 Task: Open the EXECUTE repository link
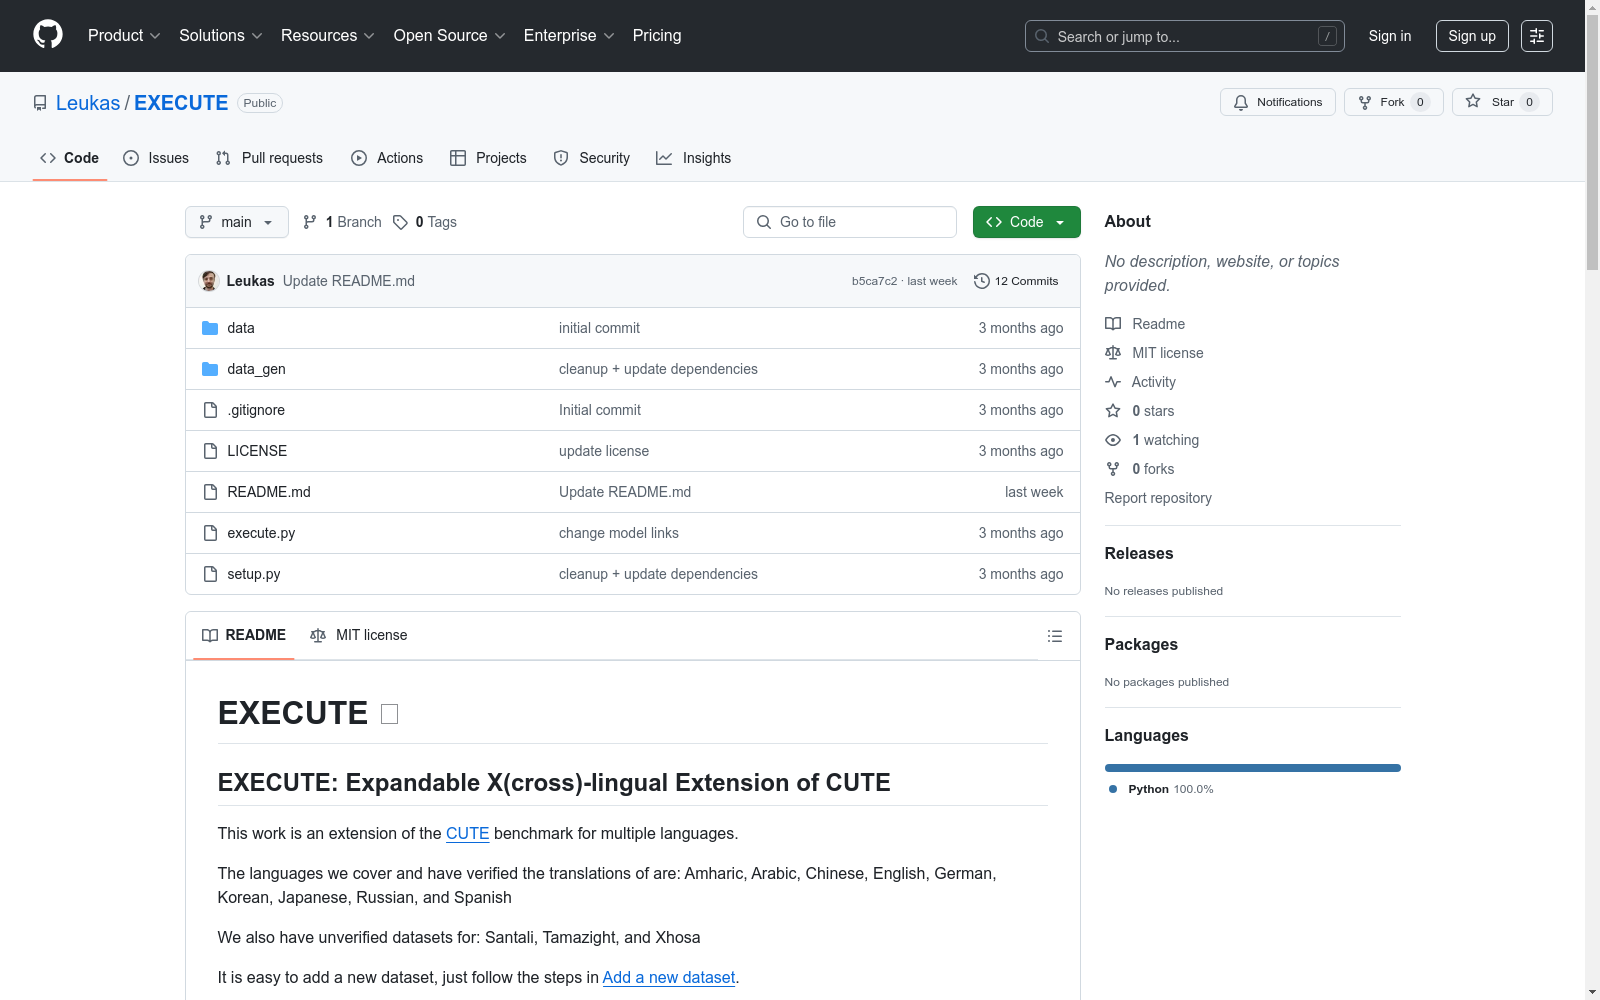click(181, 103)
